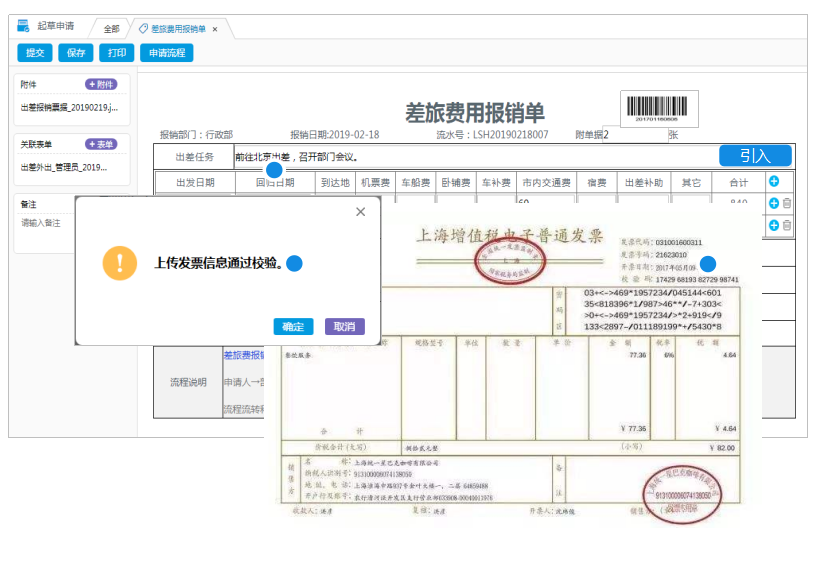The width and height of the screenshot is (820, 561).
Task: Open the 申请流程 view
Action: (x=167, y=53)
